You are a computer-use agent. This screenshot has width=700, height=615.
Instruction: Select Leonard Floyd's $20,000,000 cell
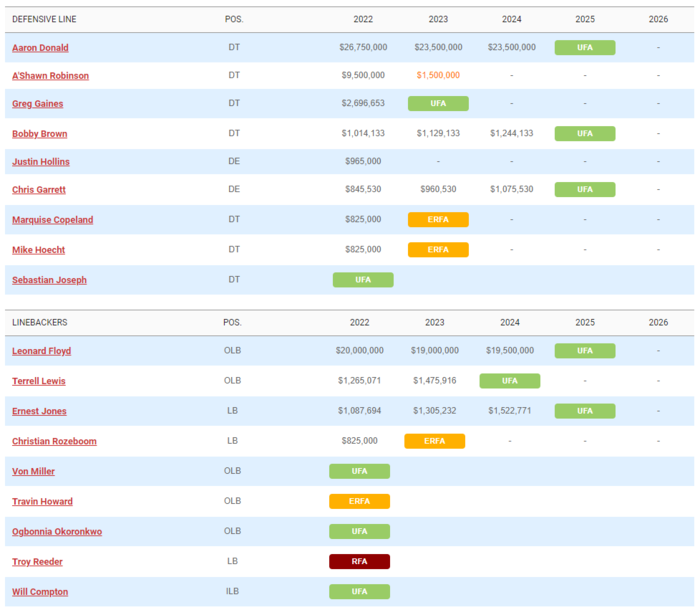359,351
